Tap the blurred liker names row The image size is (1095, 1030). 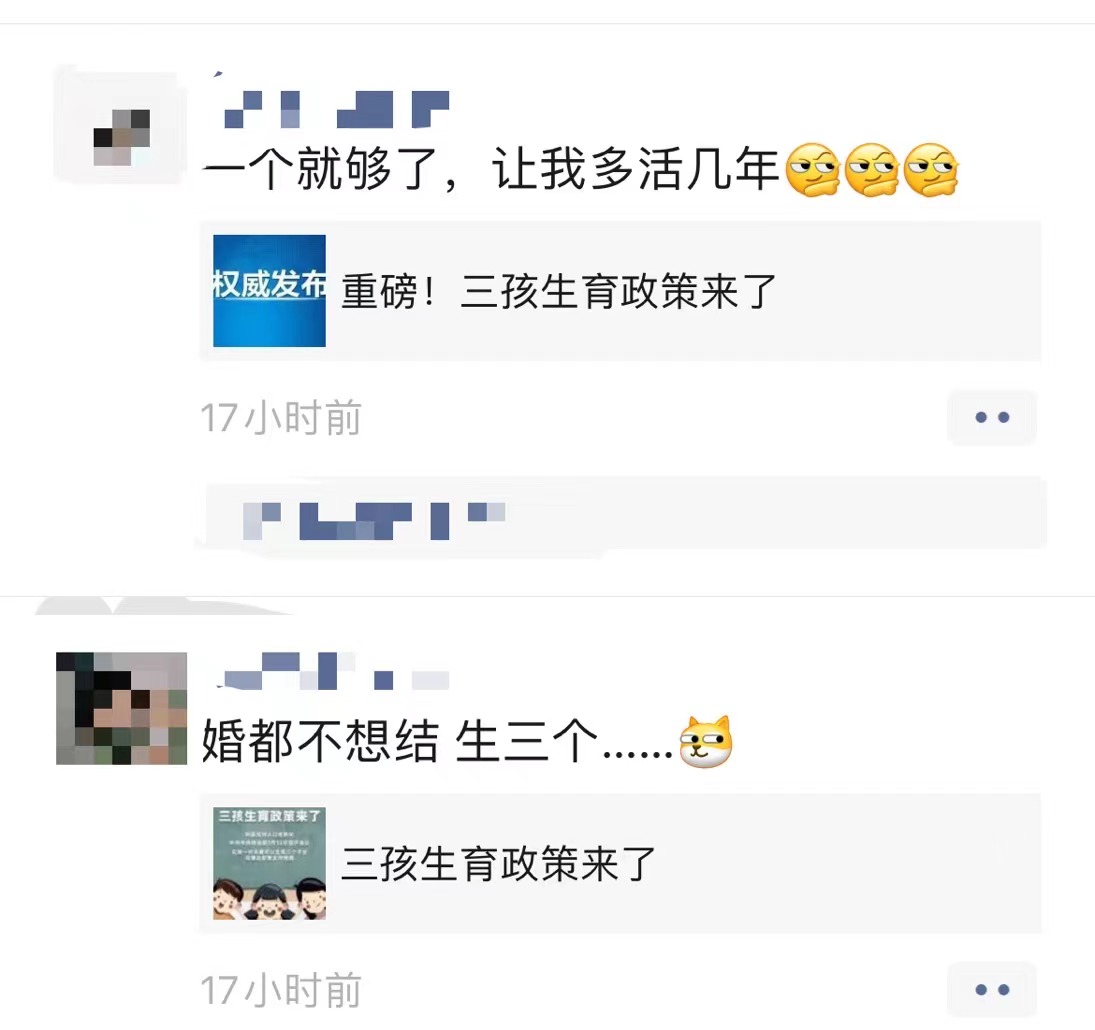[622, 514]
